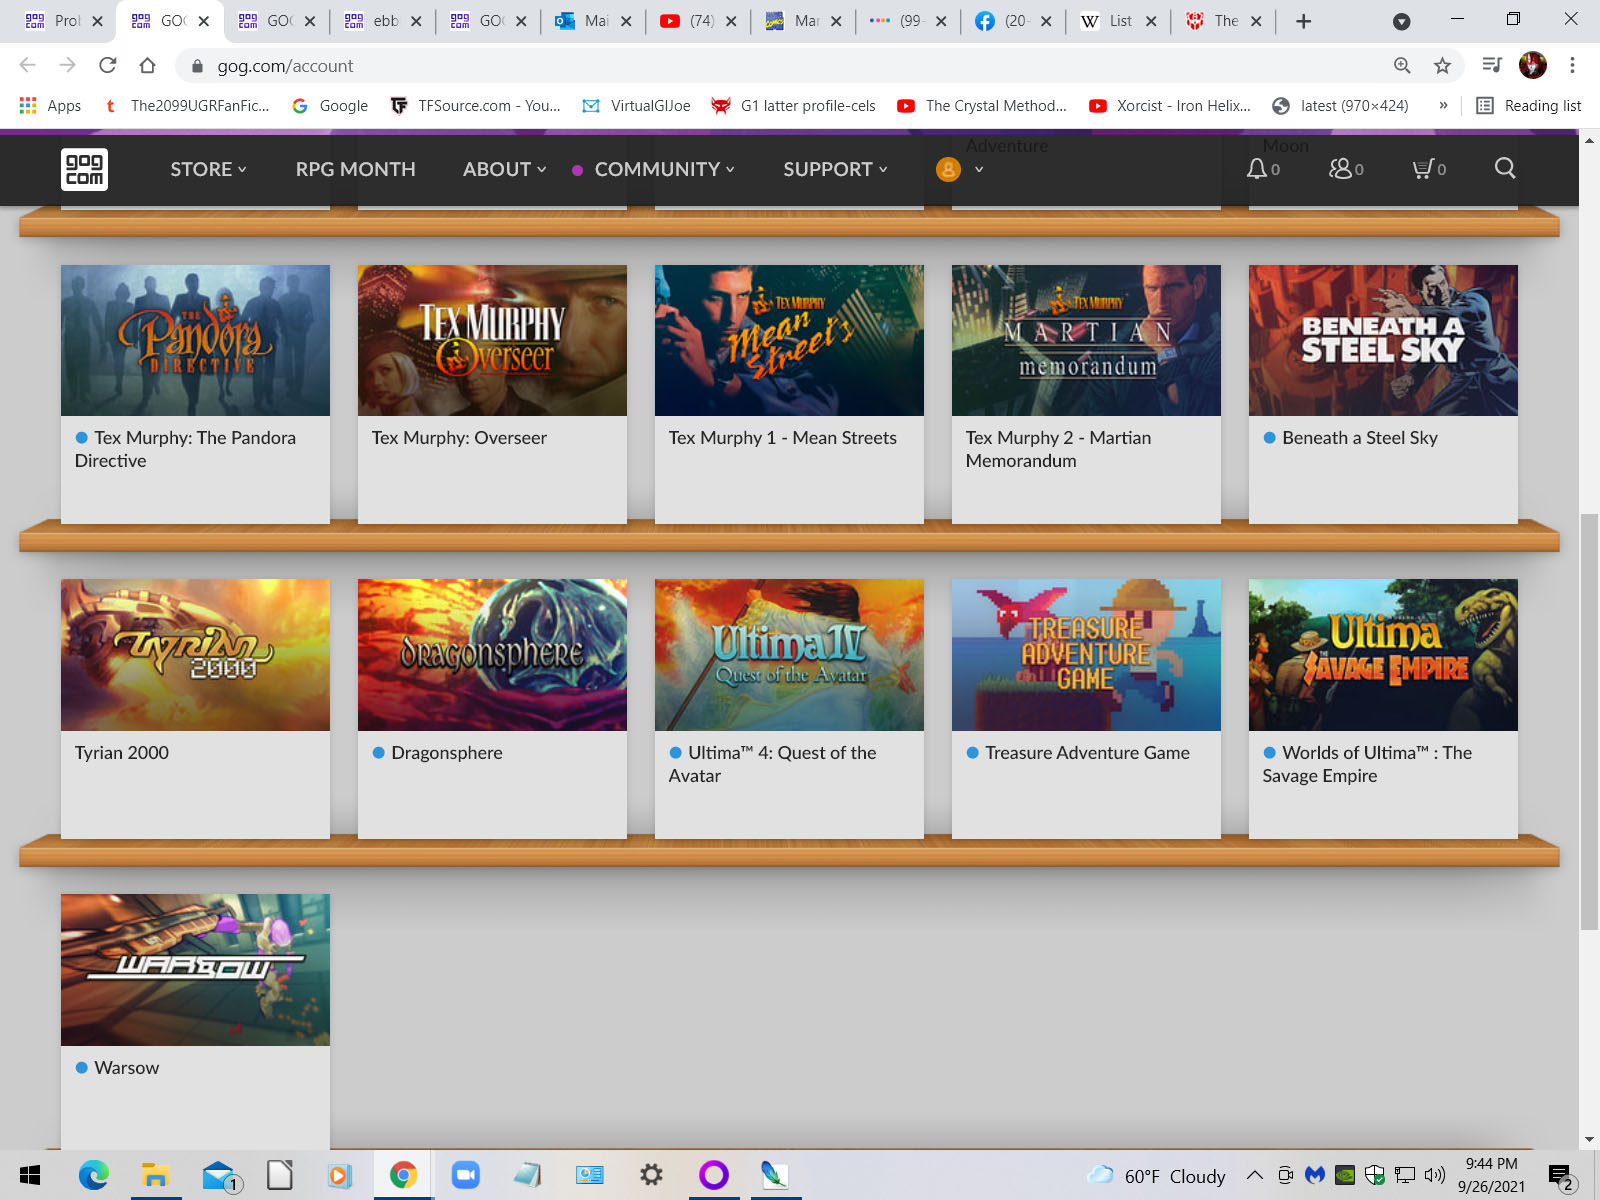Go to RPG MONTH page
Screen dimensions: 1600x1200
[x=355, y=169]
